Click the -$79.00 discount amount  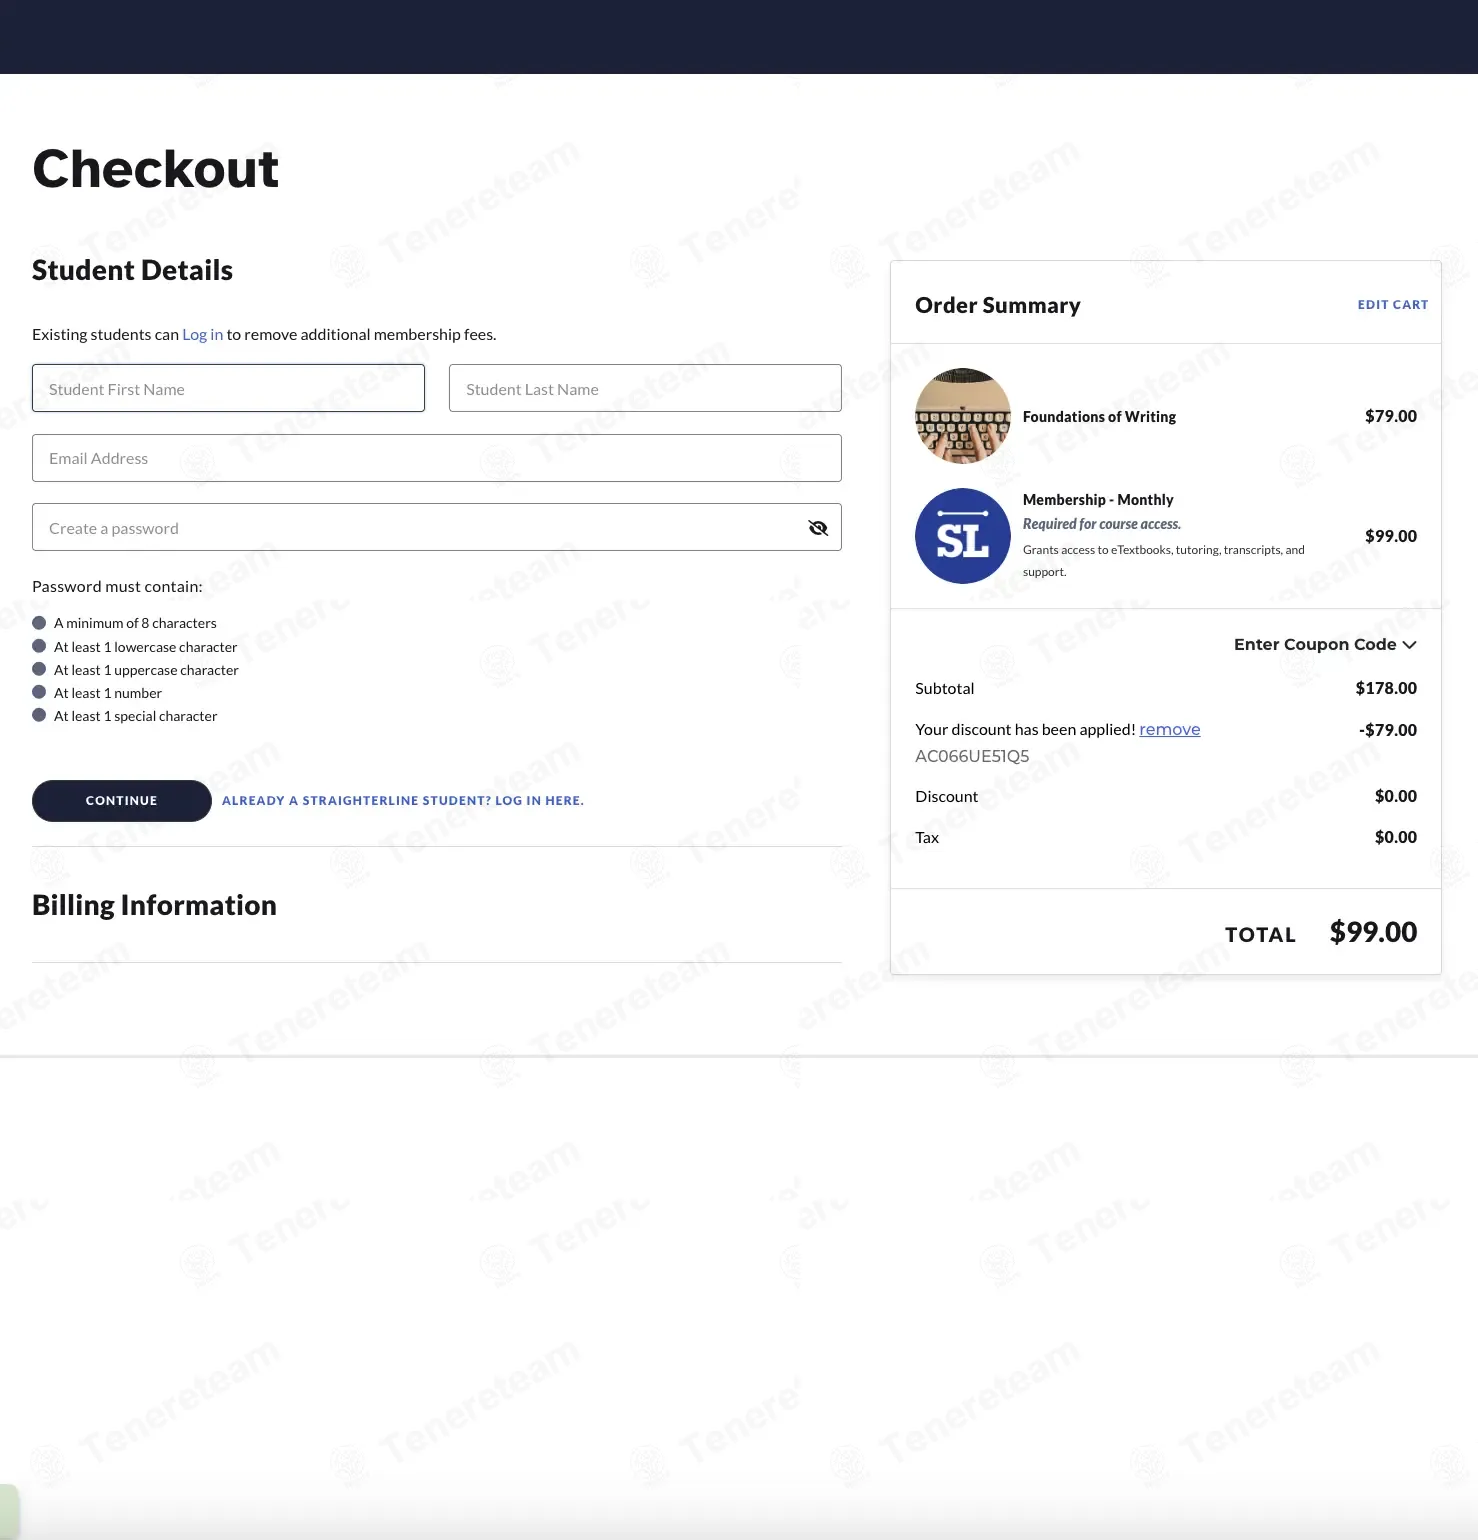point(1388,730)
